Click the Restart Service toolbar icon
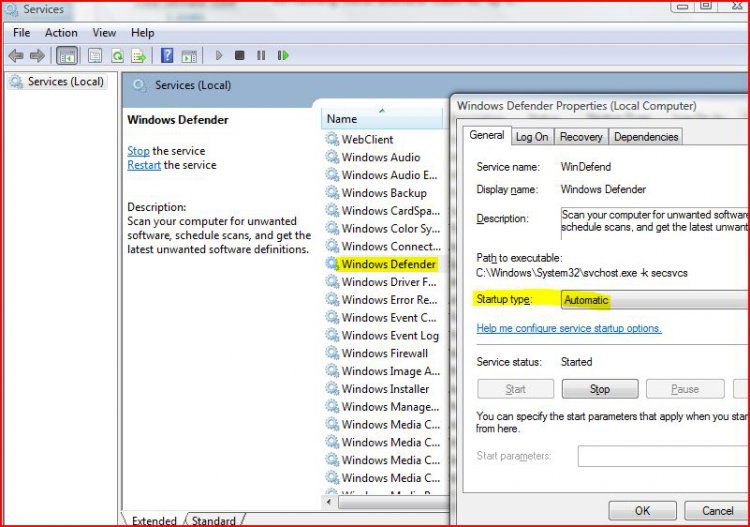This screenshot has width=750, height=527. [x=283, y=55]
